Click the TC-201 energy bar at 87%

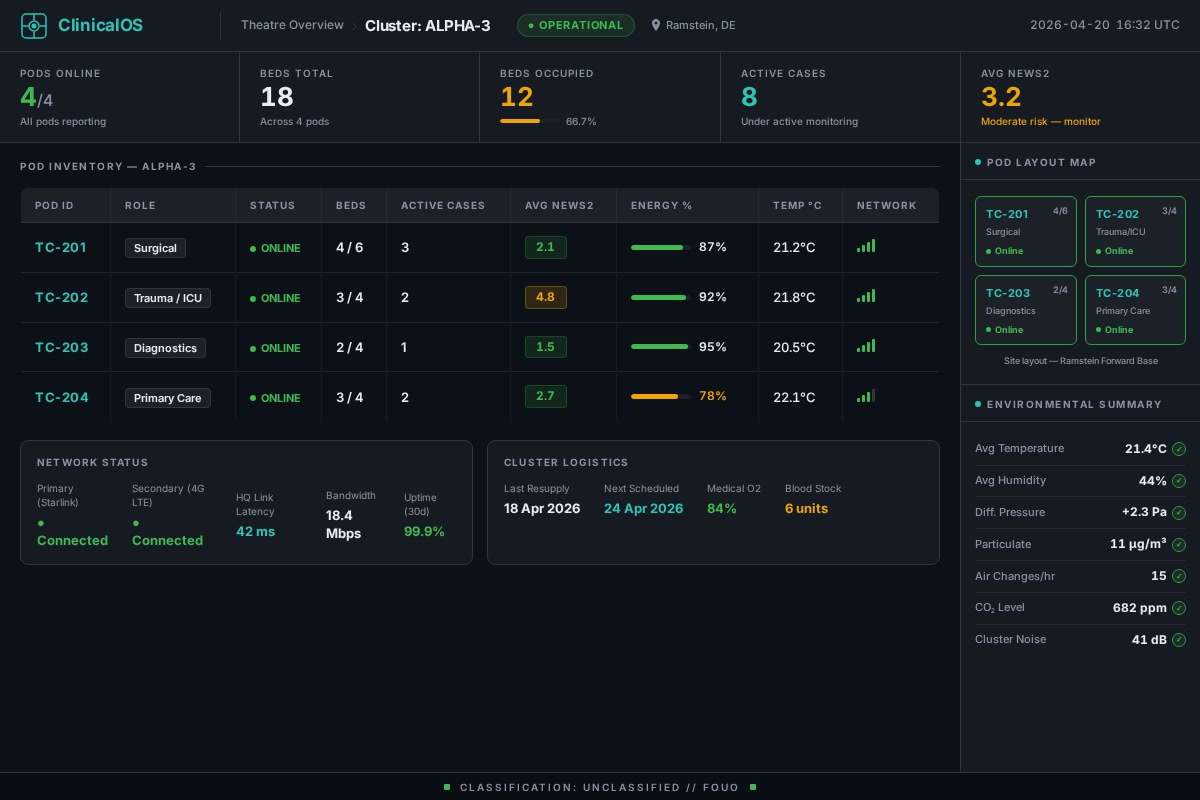661,247
